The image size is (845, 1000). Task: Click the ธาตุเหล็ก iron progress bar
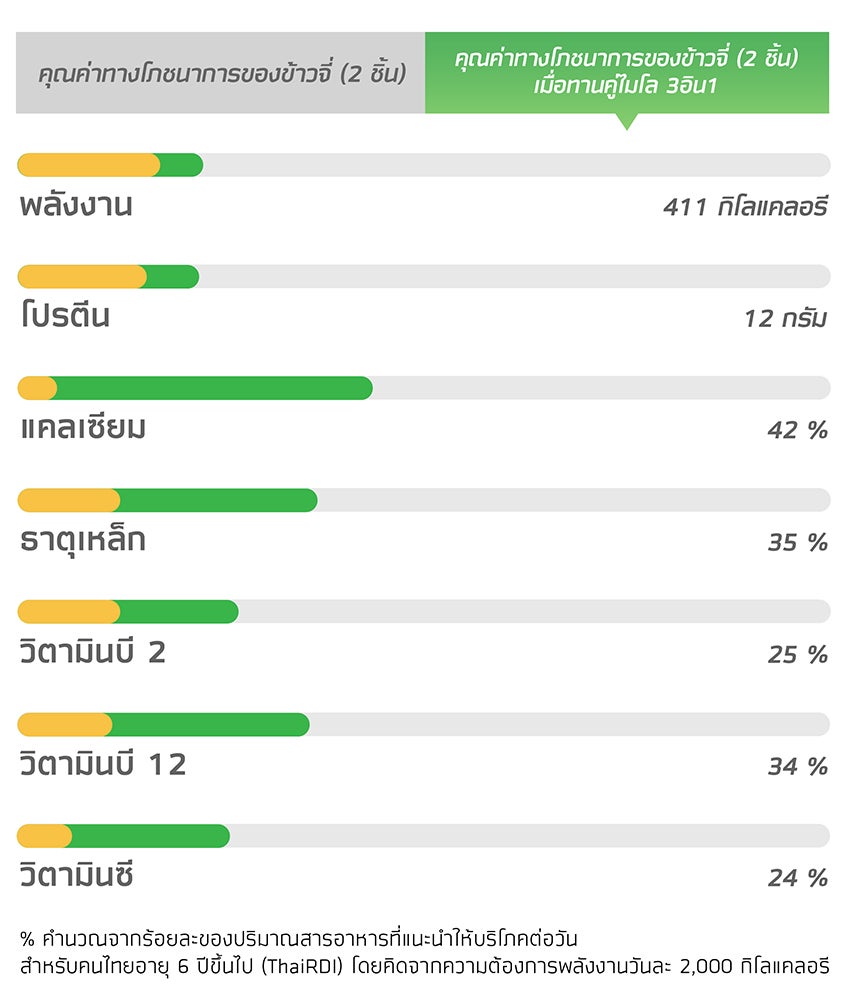tap(423, 500)
